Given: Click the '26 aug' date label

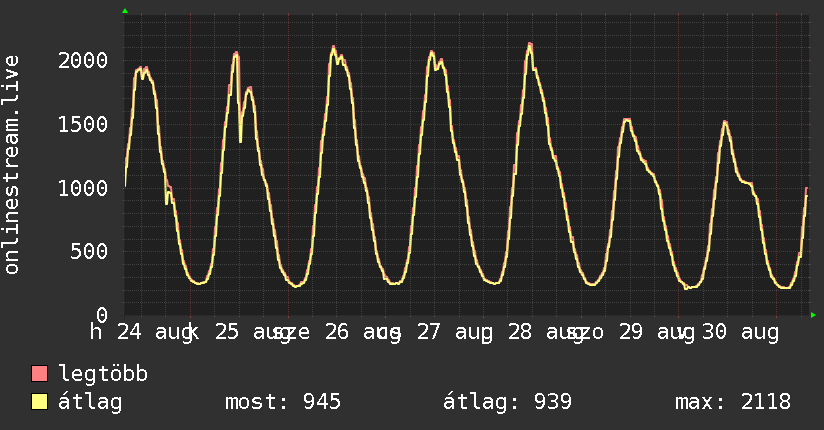Looking at the screenshot, I should (363, 333).
